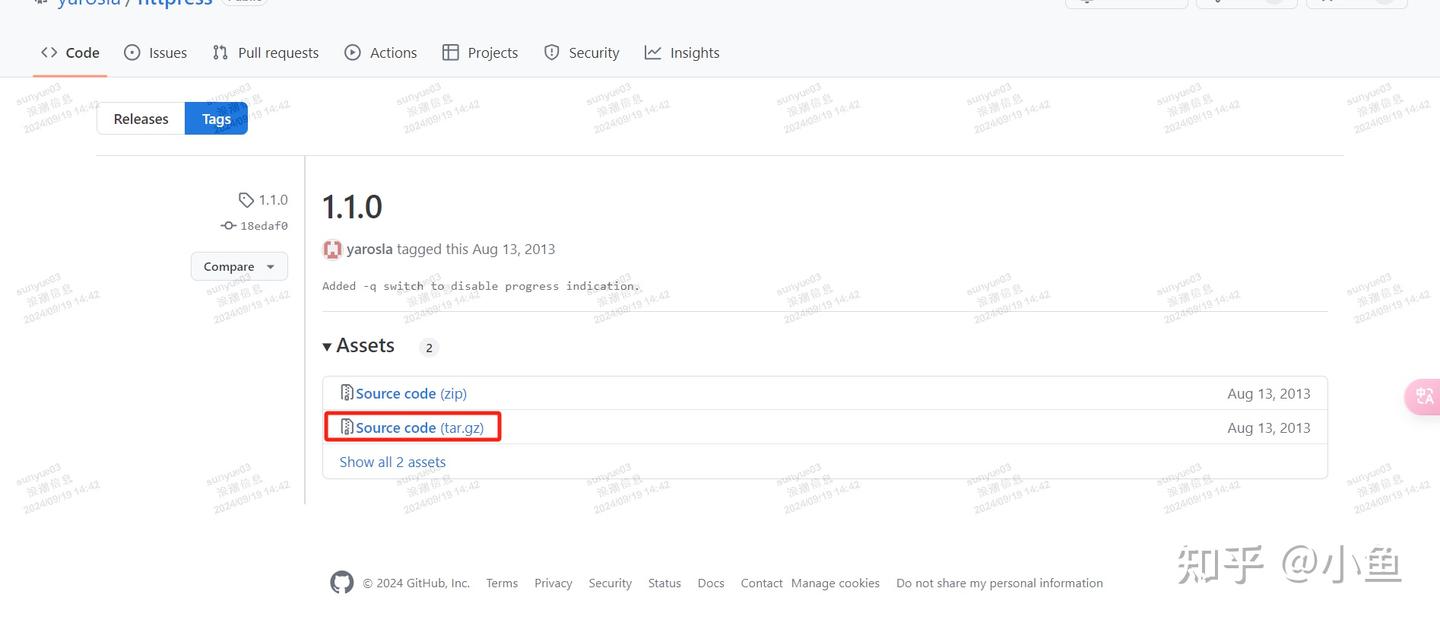Viewport: 1440px width, 623px height.
Task: Download Source code (zip) link
Action: [x=411, y=393]
